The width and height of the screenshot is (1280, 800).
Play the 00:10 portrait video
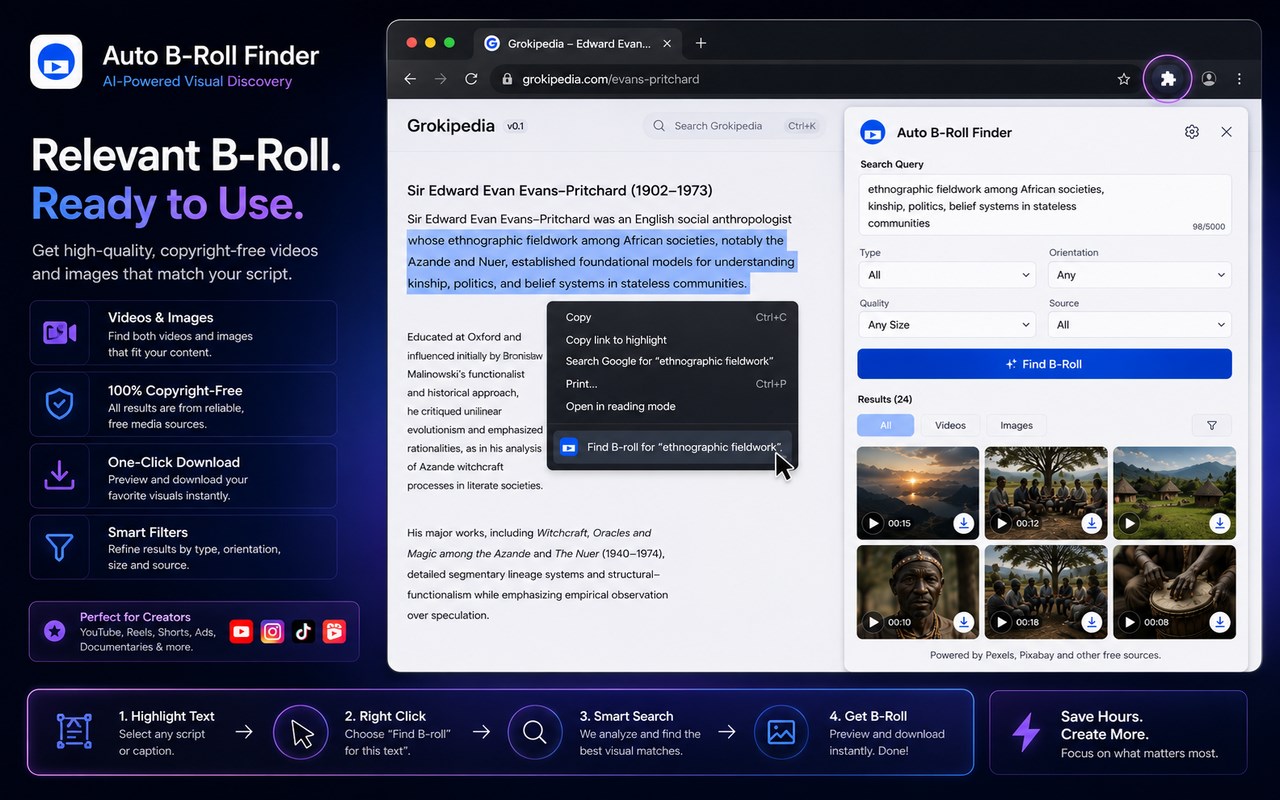click(873, 622)
